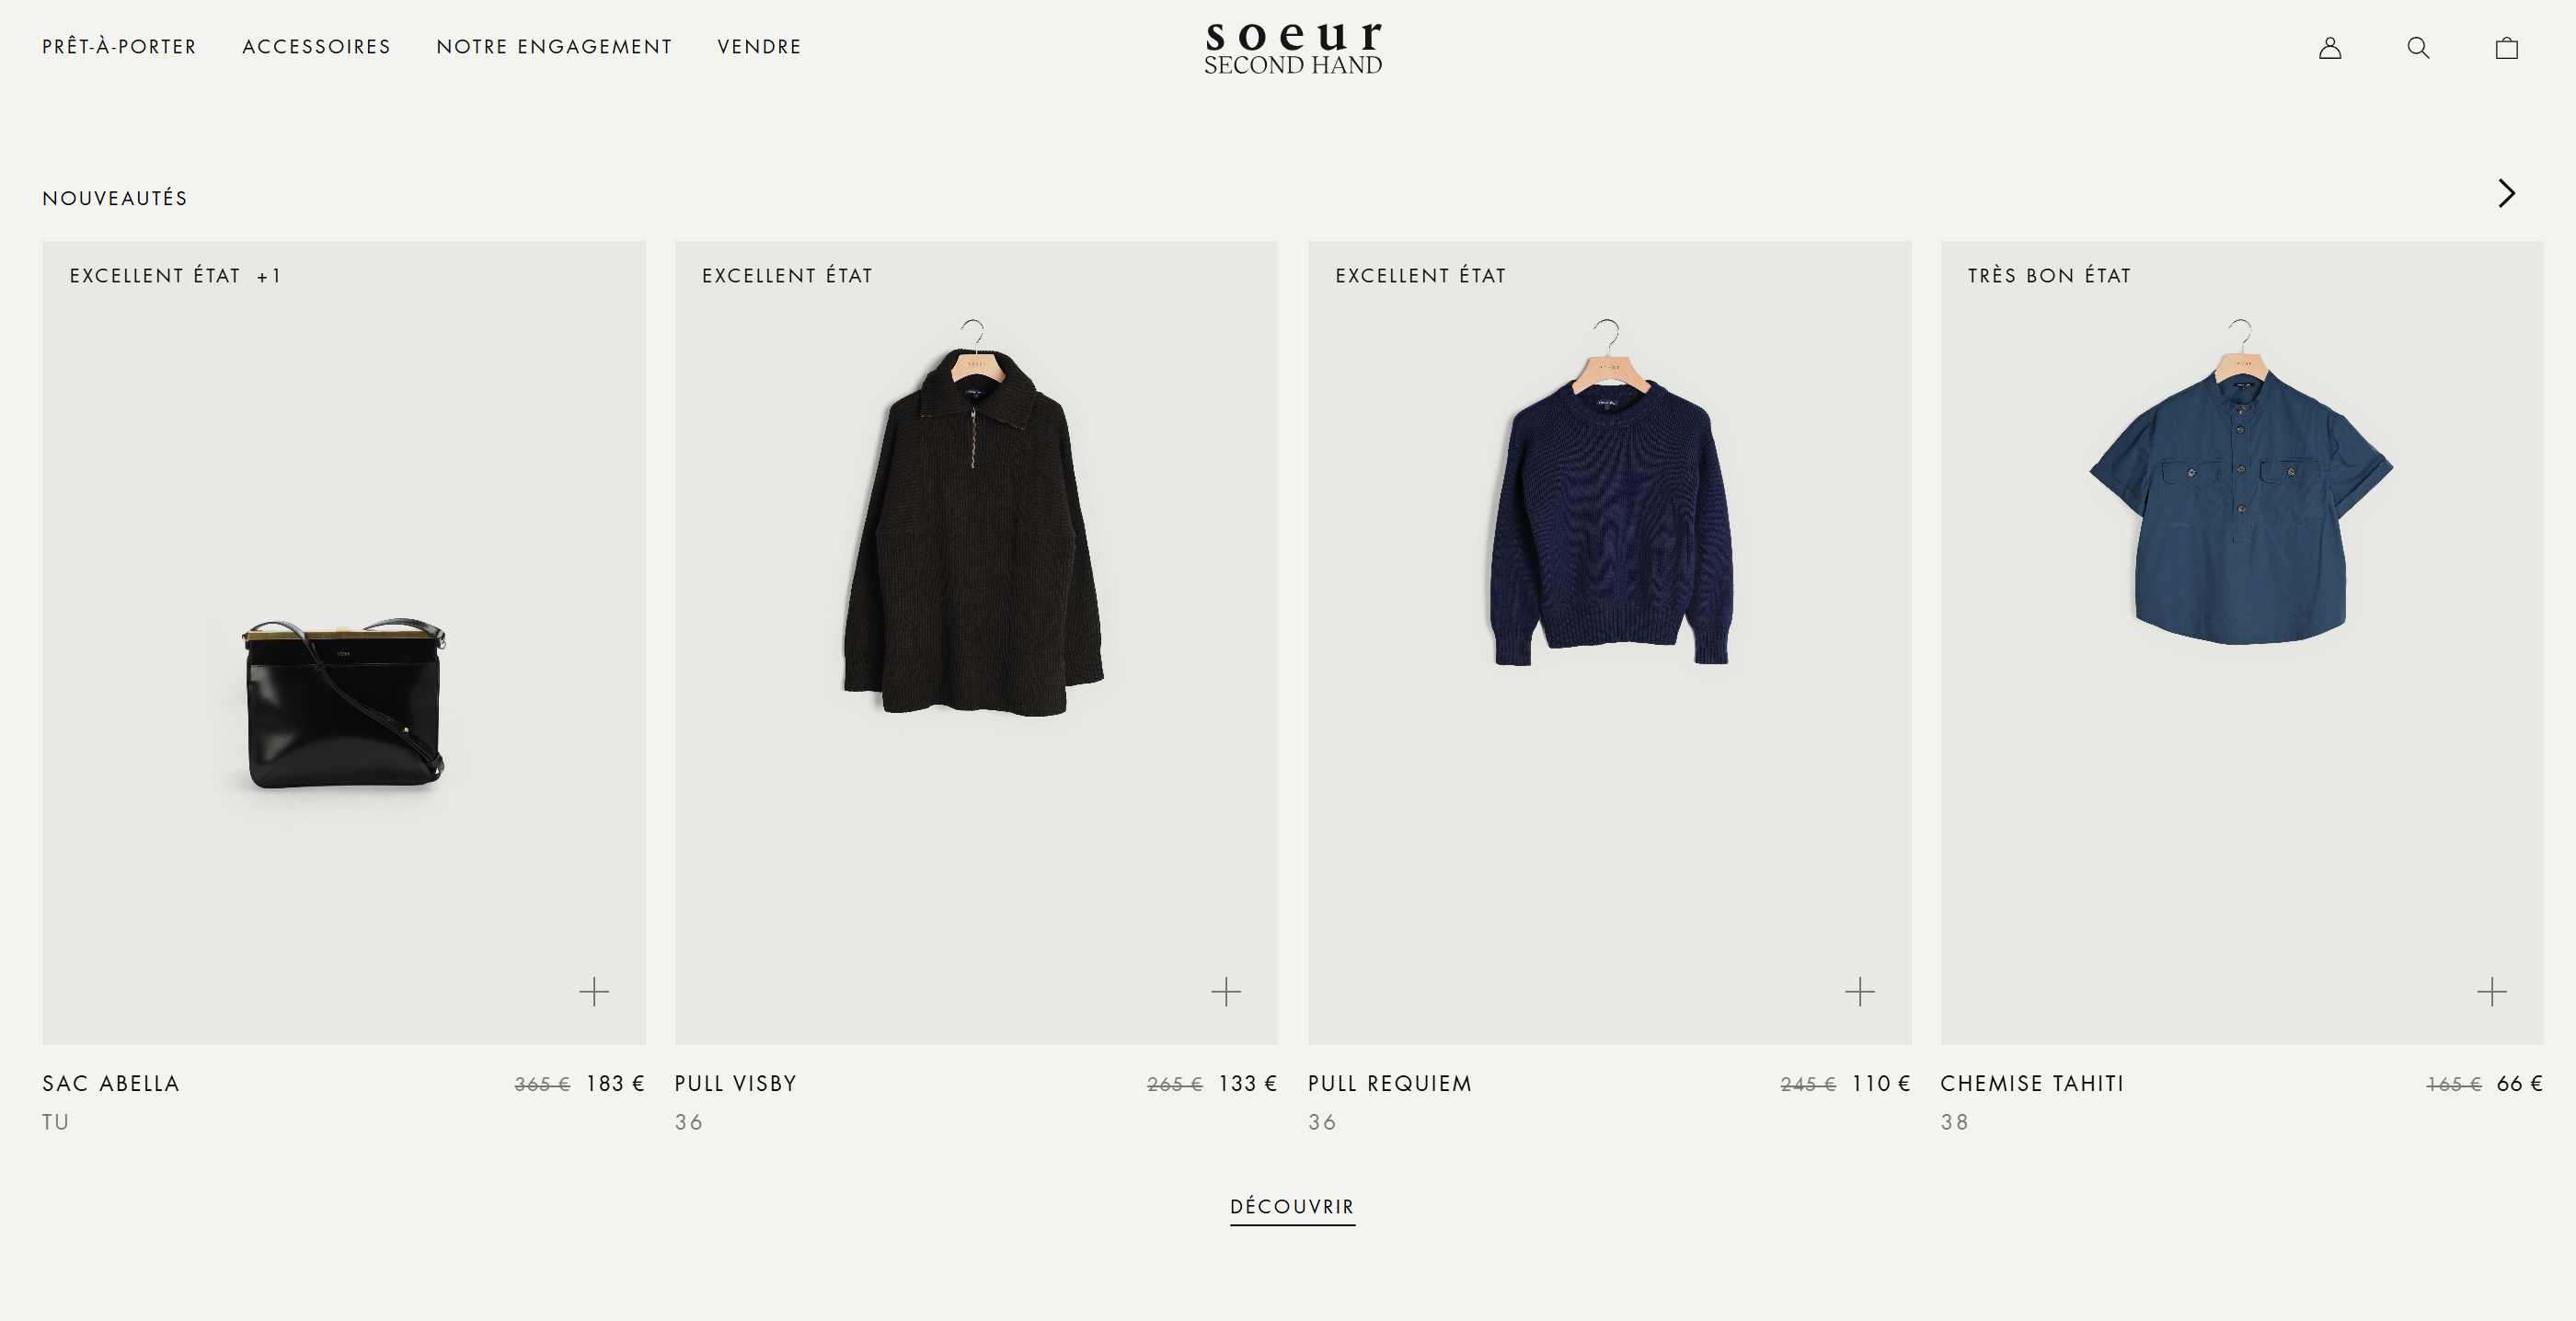Open the shopping bag icon

(2506, 48)
